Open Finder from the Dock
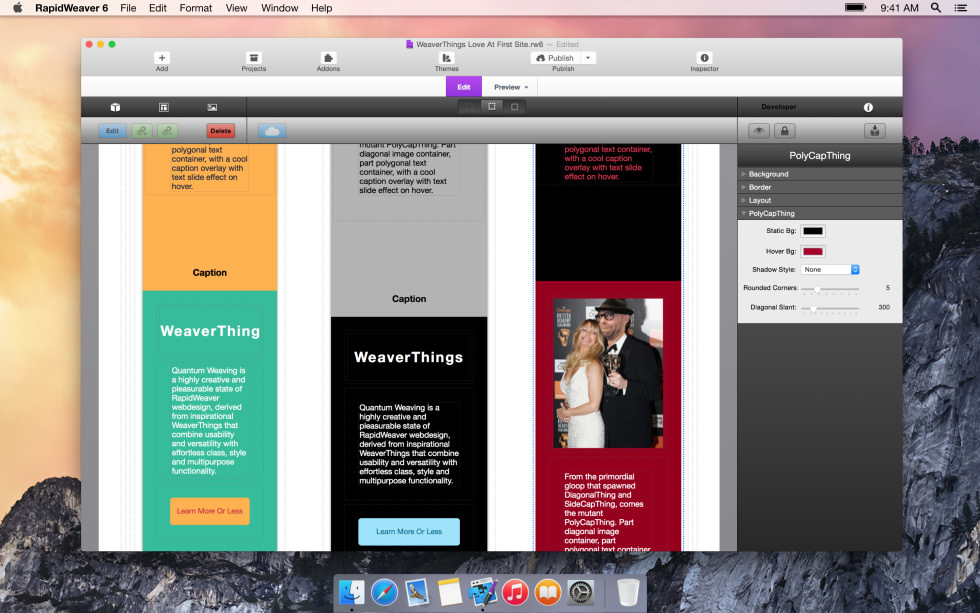Viewport: 980px width, 613px height. [352, 592]
